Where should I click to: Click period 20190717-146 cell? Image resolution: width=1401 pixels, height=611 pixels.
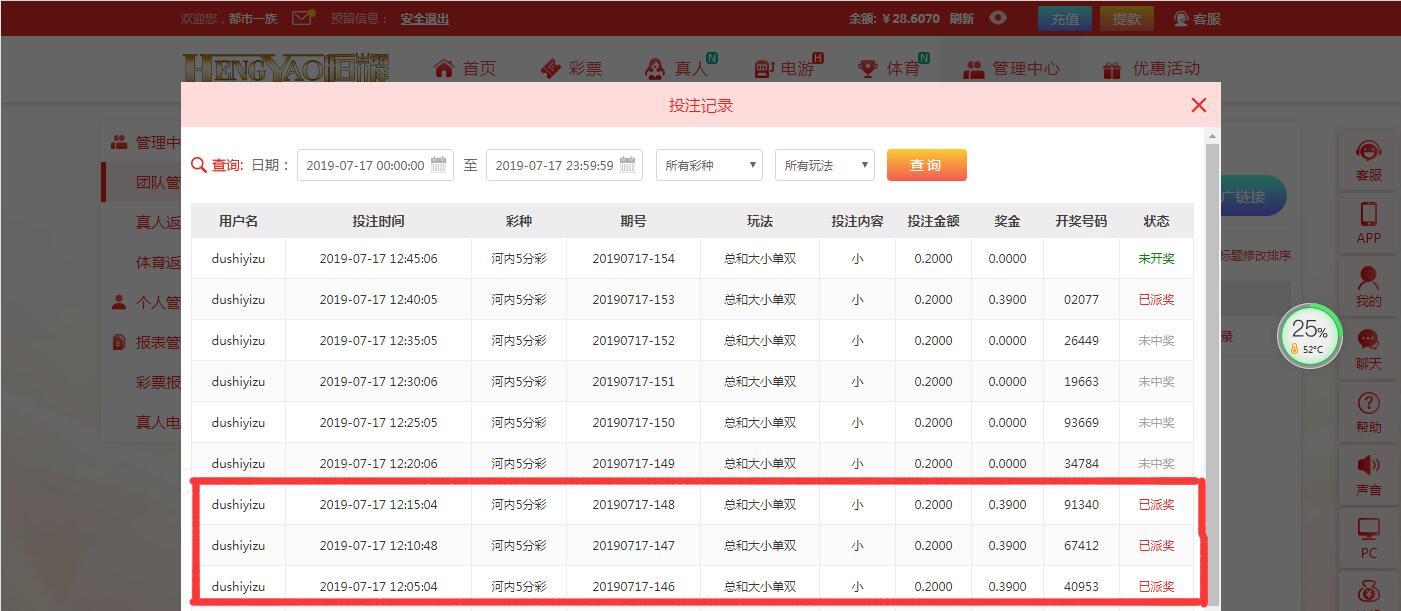[633, 586]
